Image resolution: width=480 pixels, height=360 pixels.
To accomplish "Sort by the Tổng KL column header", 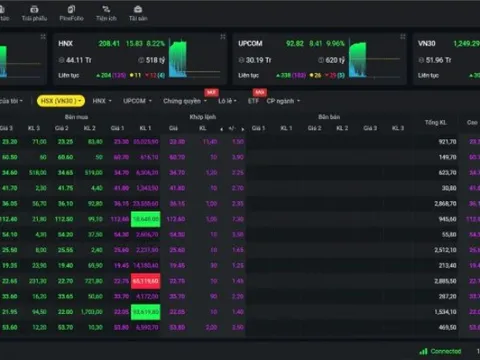I will click(436, 122).
